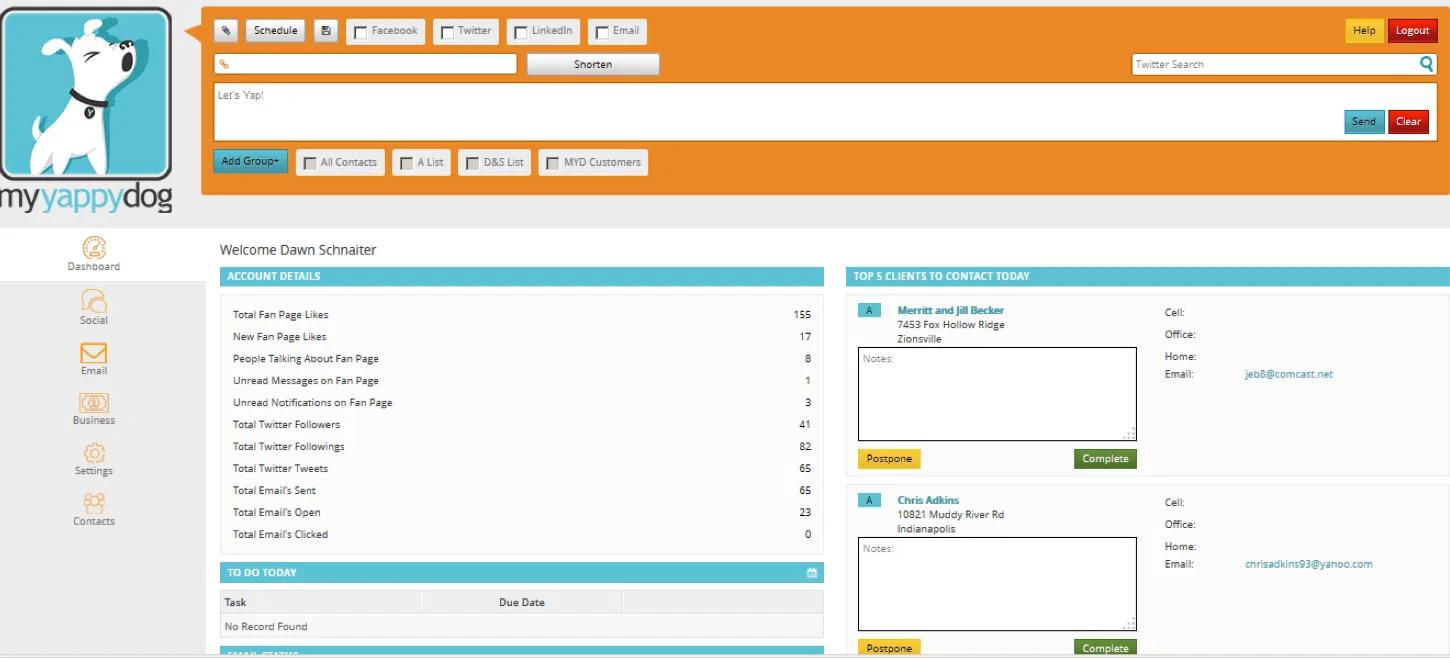Click the Due Date column header

click(521, 602)
